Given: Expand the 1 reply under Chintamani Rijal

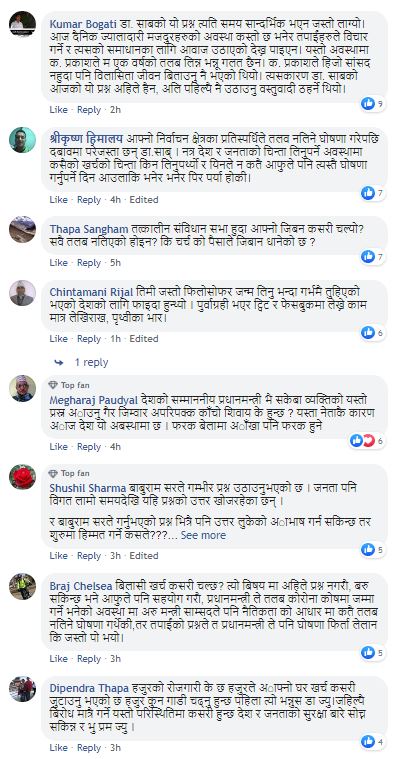Looking at the screenshot, I should [81, 362].
